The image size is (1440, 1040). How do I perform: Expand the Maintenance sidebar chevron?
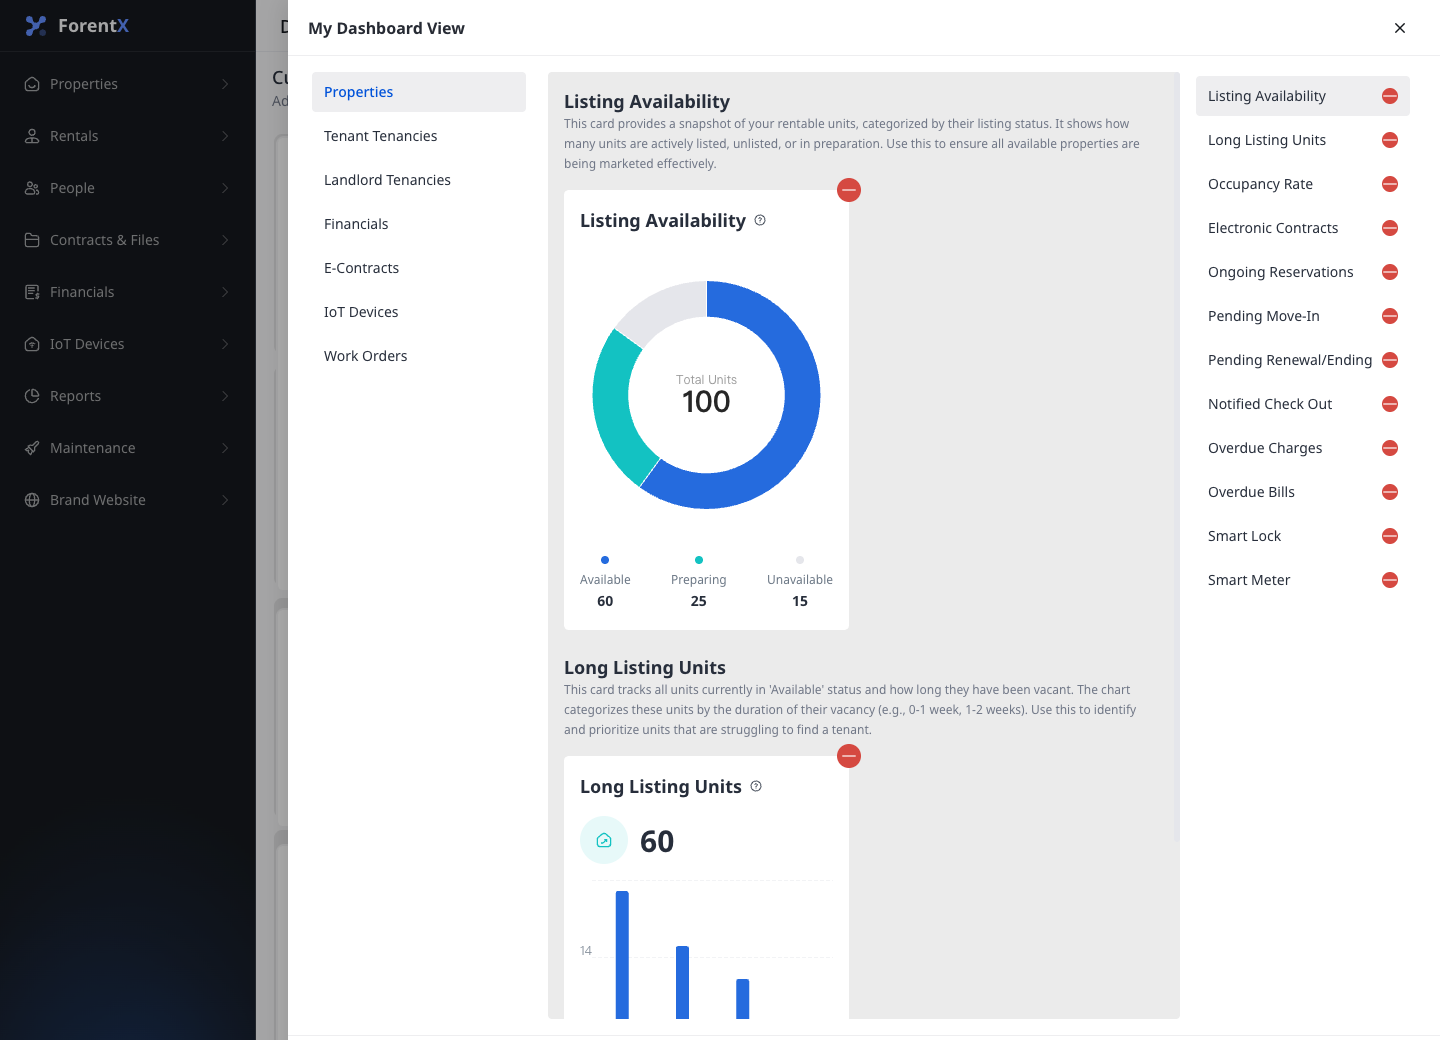pos(225,448)
